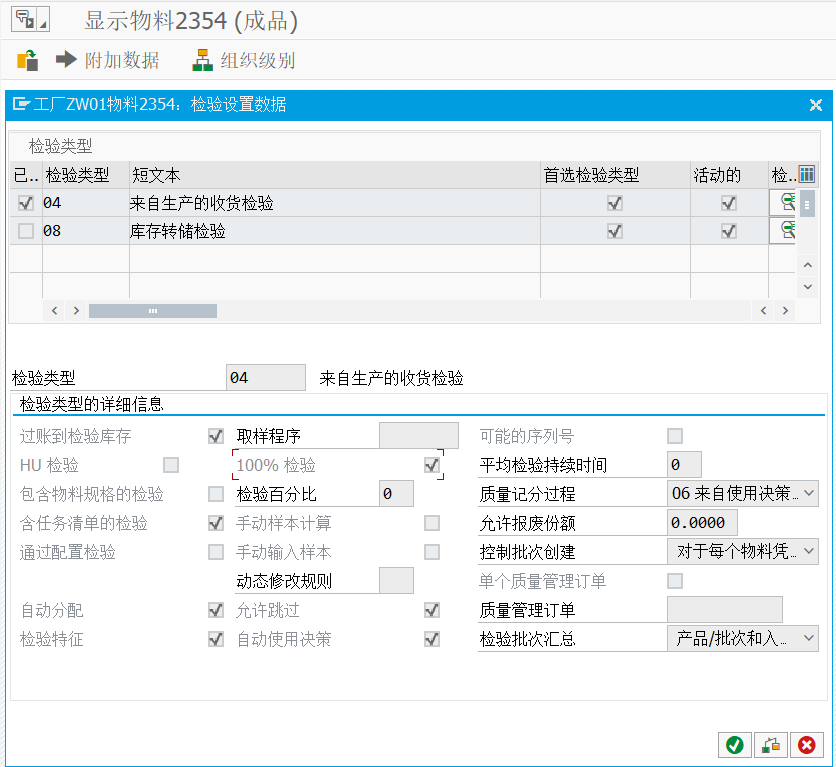Screen dimensions: 836x767
Task: Click 检验类型 column header
Action: click(x=85, y=174)
